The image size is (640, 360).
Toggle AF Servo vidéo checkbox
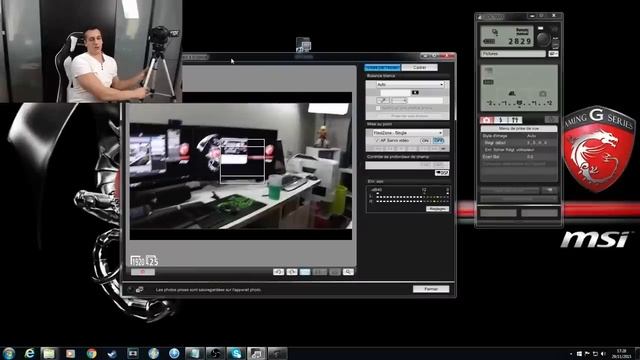[x=377, y=140]
